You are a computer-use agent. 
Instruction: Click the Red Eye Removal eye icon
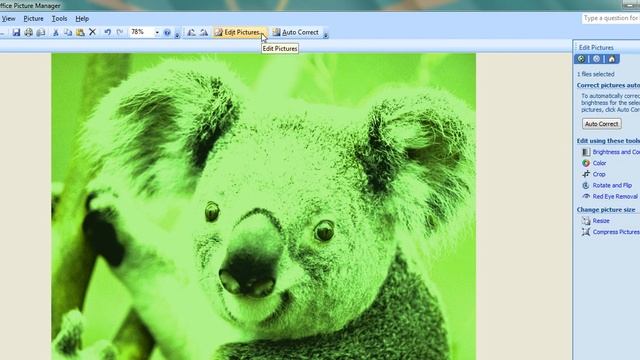pyautogui.click(x=586, y=196)
